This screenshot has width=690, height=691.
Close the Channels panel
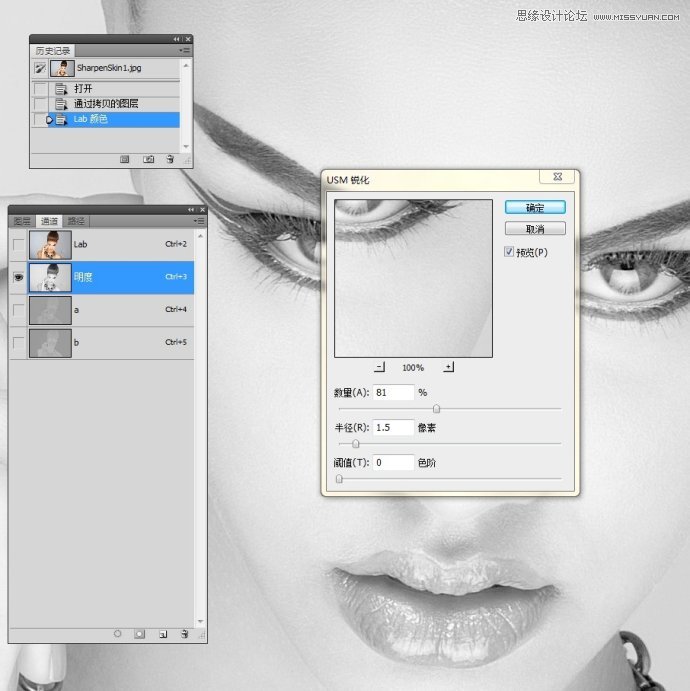202,210
